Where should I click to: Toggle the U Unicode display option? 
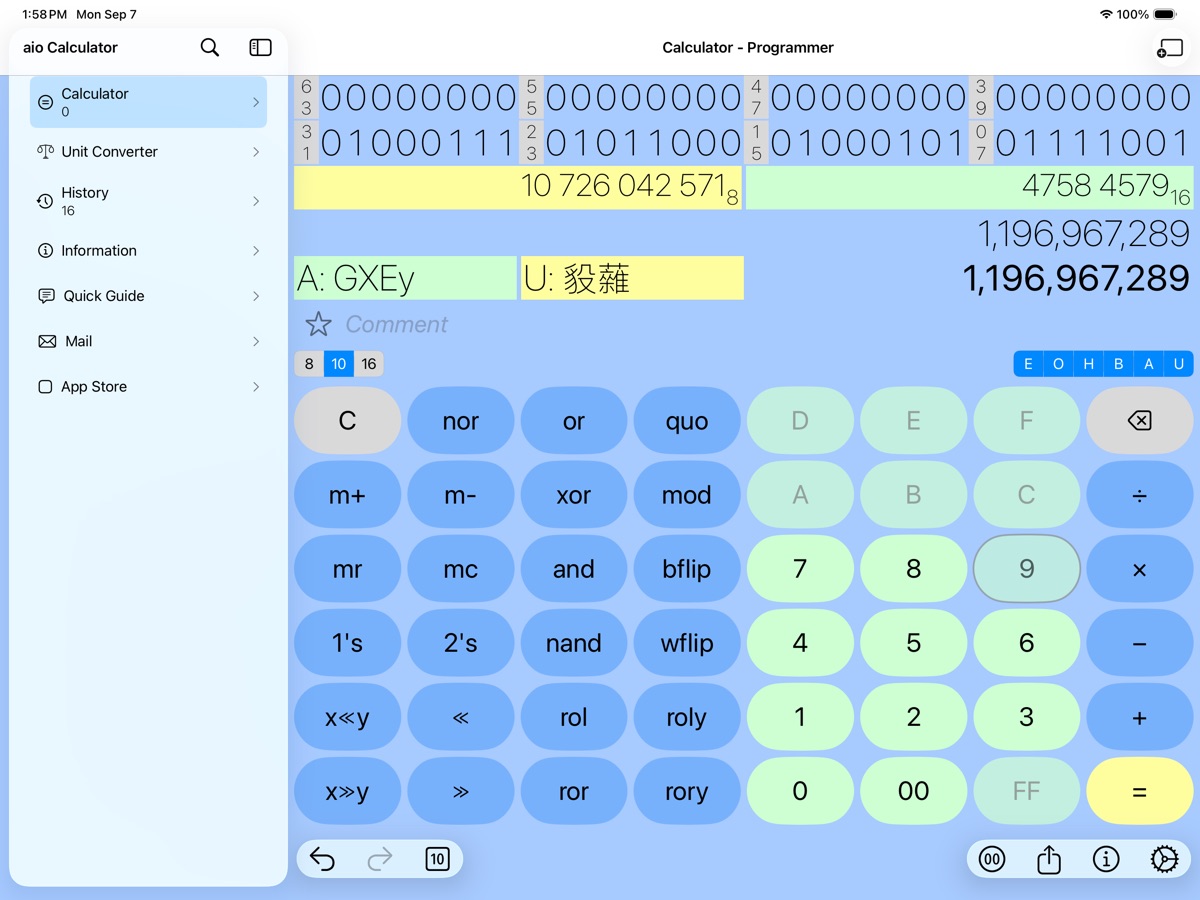tap(1178, 364)
